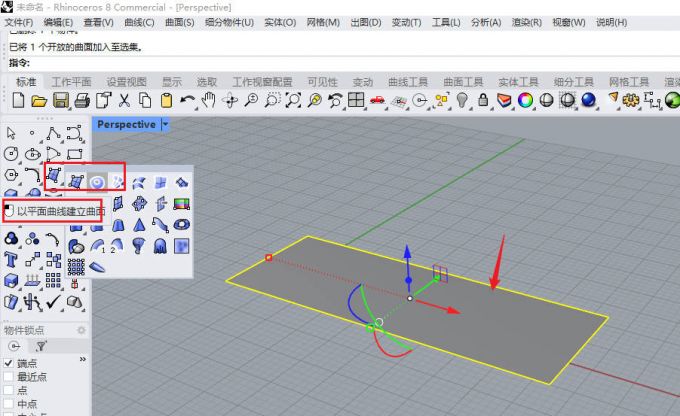This screenshot has height=416, width=680.
Task: Click the point grid surface icon
Action: tap(76, 267)
